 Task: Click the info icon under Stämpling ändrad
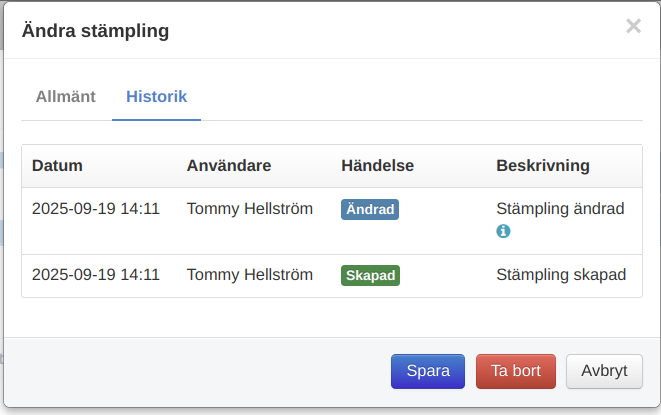click(x=504, y=231)
